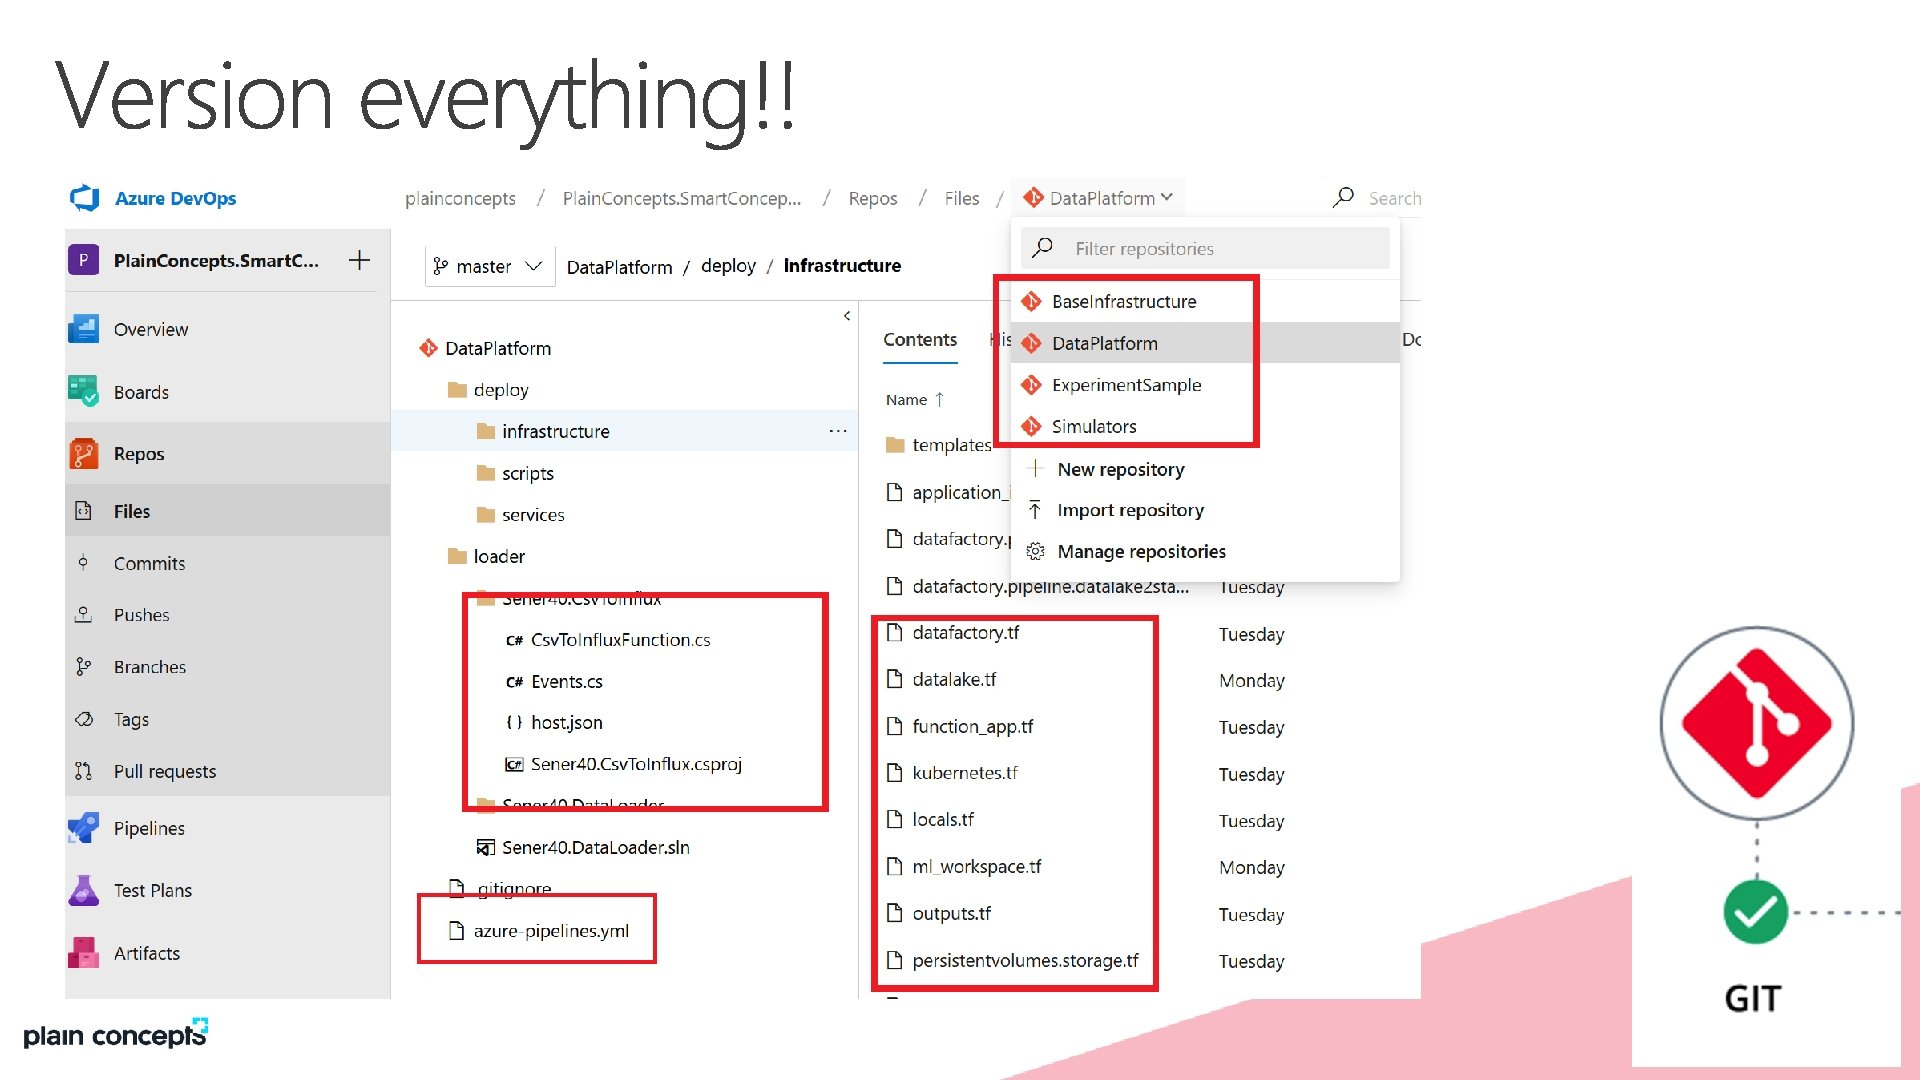
Task: Click New repository option
Action: [x=1120, y=469]
